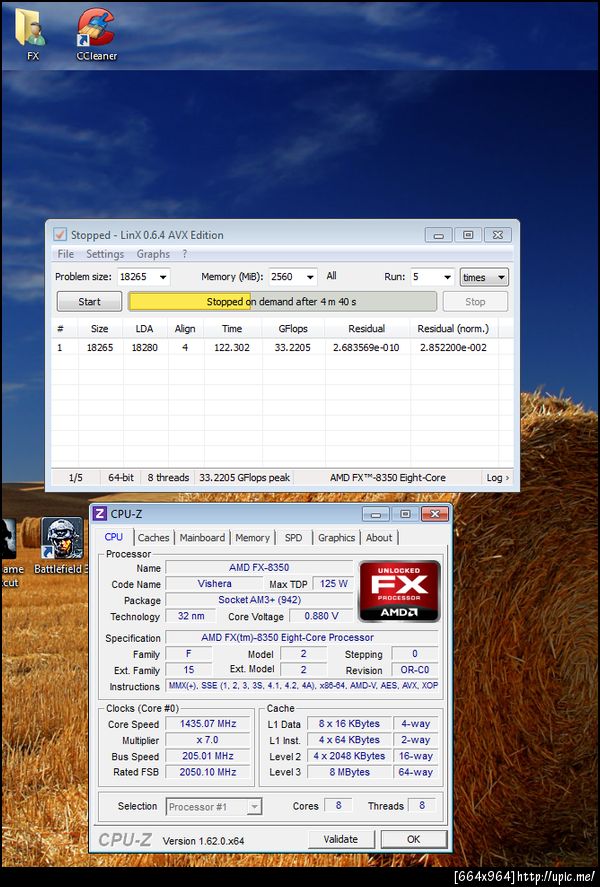Open the Log panel in LinX
This screenshot has height=887, width=600.
pyautogui.click(x=498, y=477)
